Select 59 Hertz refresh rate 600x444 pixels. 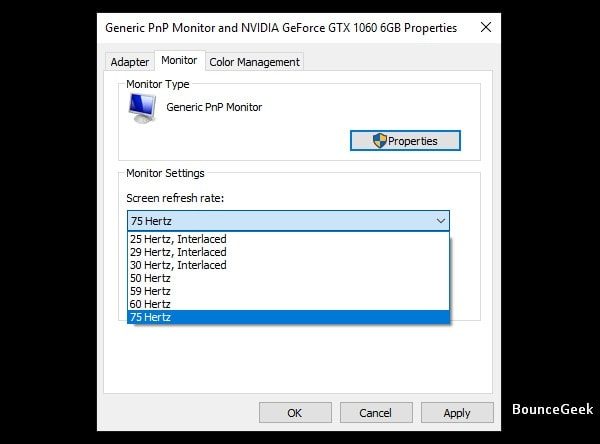click(288, 291)
